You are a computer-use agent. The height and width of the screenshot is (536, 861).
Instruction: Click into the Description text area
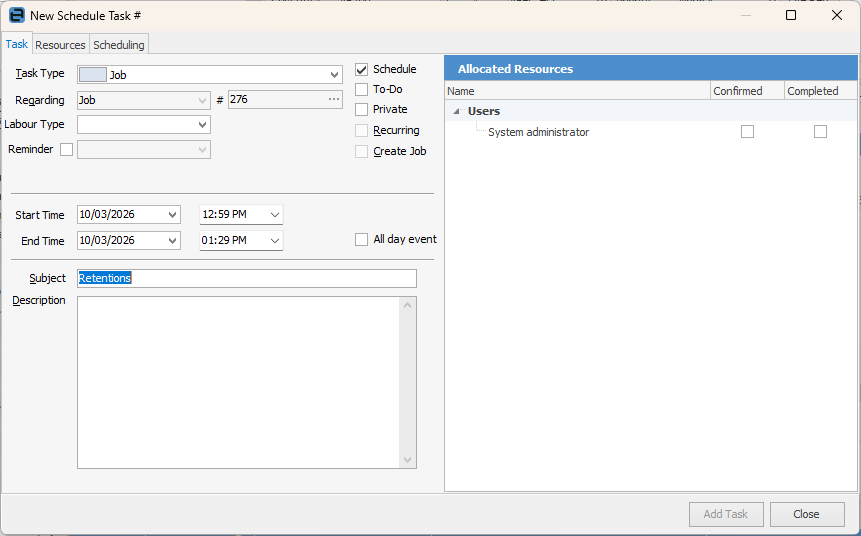coord(239,382)
